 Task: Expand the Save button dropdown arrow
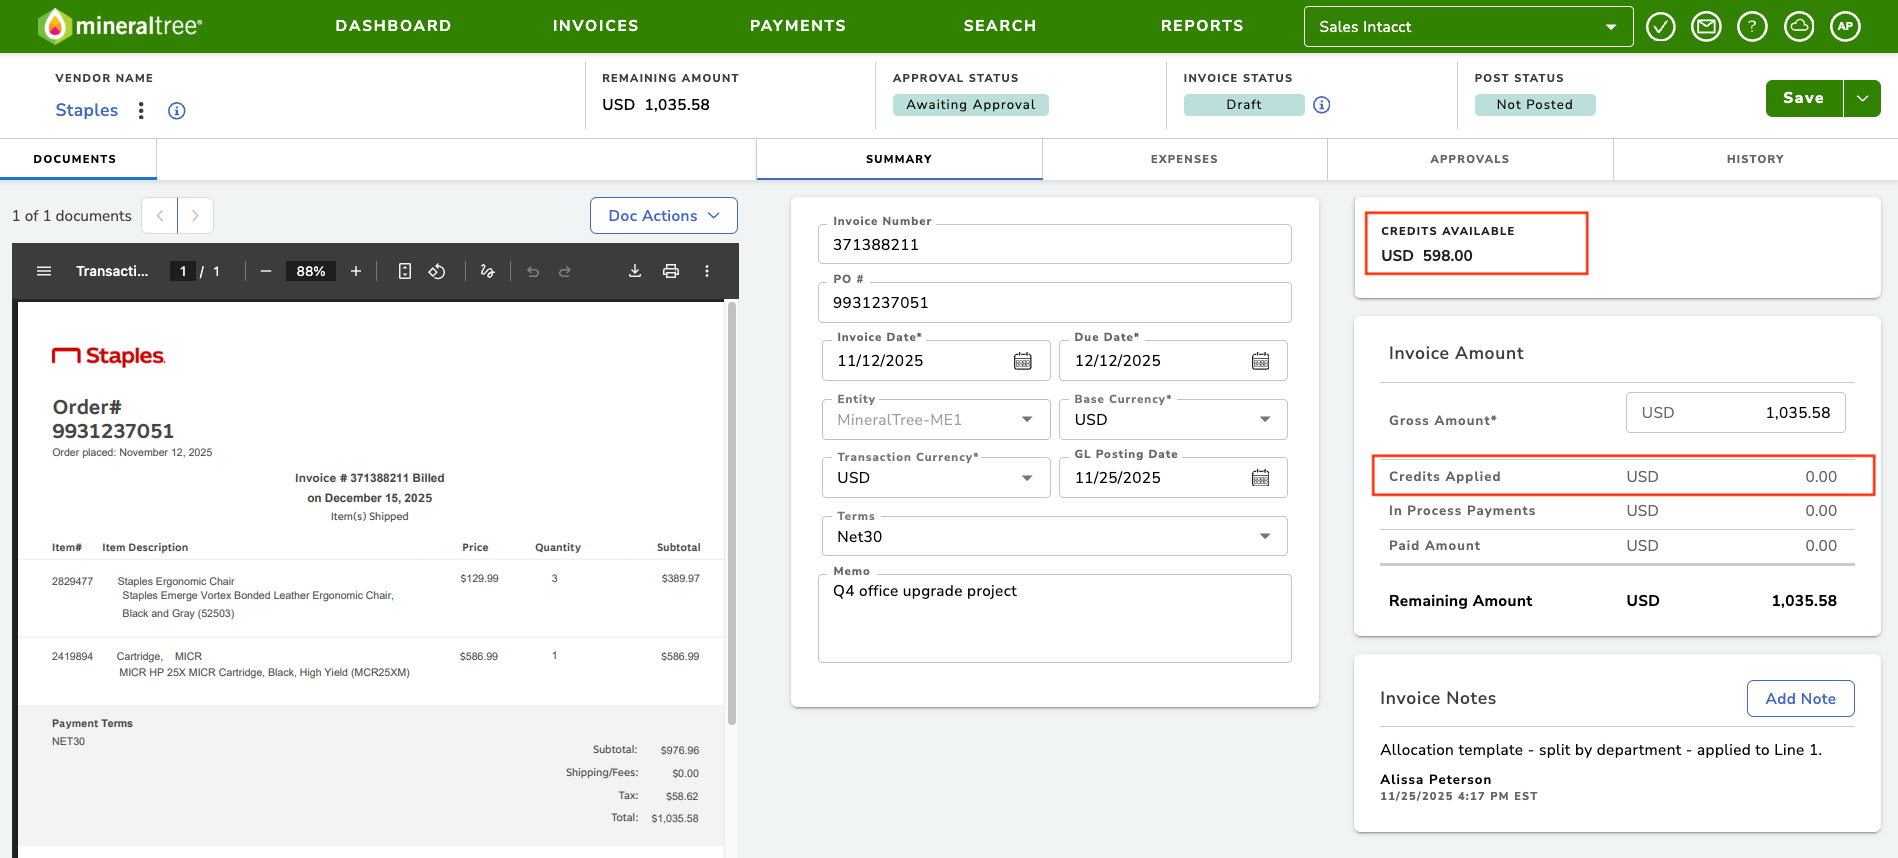(x=1862, y=98)
